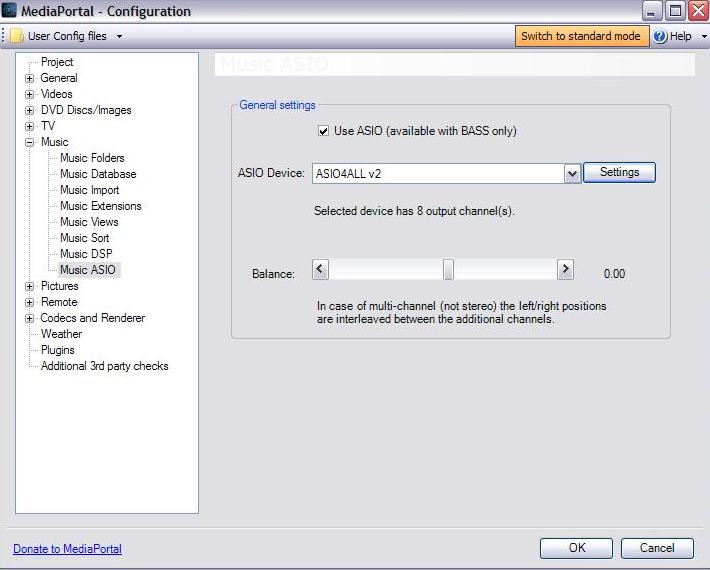The image size is (710, 570).
Task: Expand the DVD Discs/Images node
Action: 30,110
